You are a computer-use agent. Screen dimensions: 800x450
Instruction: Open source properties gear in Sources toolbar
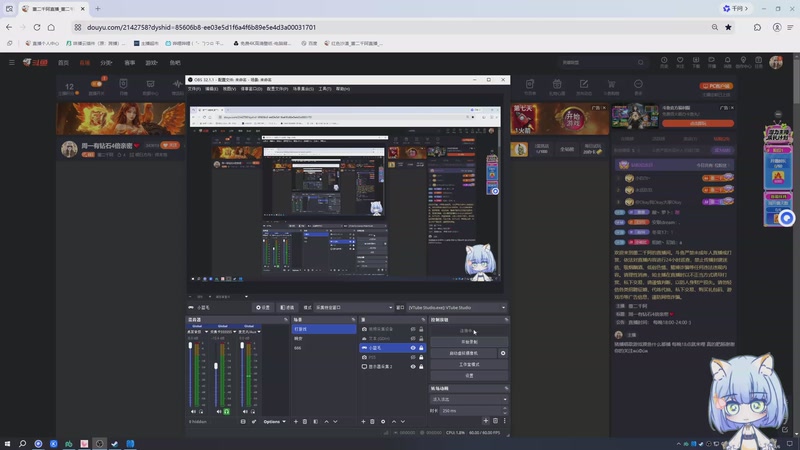(383, 421)
